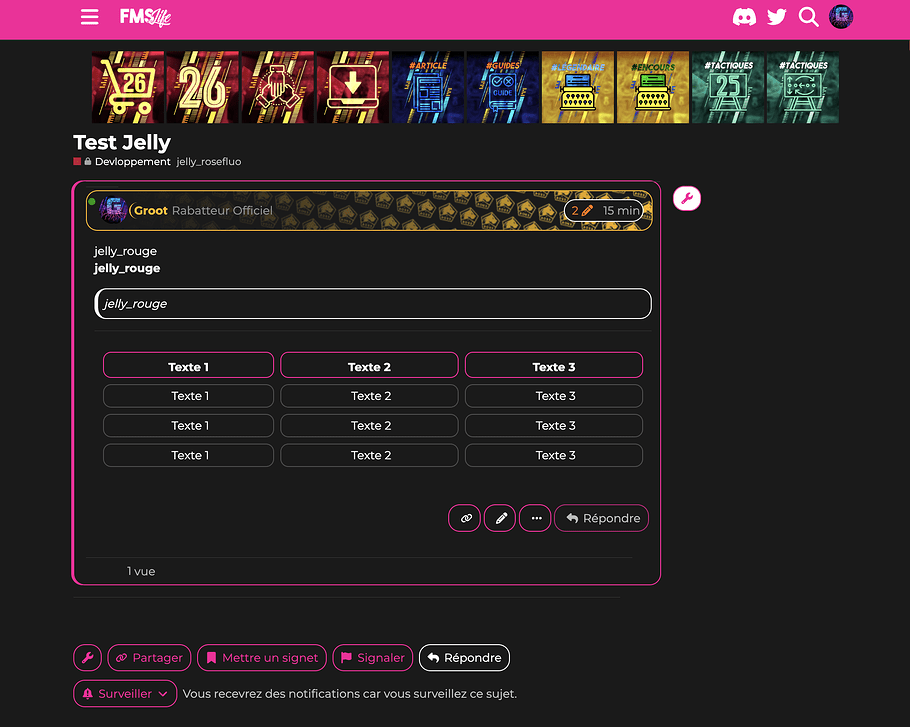Click the shopping cart 26 banner tile
Image resolution: width=910 pixels, height=727 pixels.
coord(128,88)
